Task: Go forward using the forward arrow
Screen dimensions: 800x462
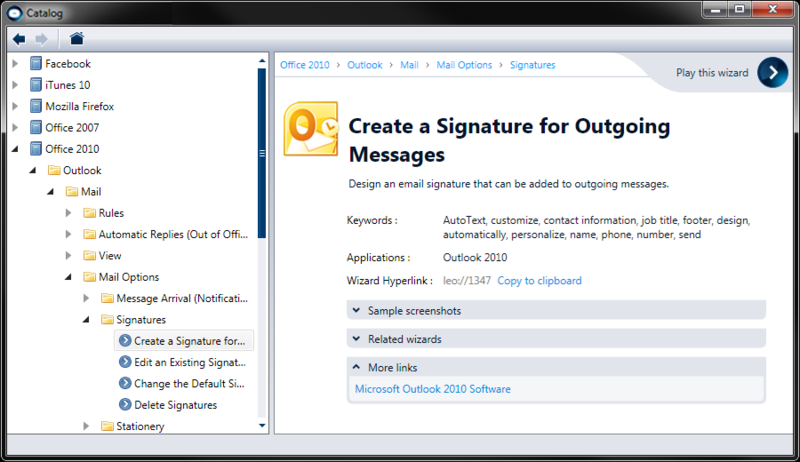Action: (41, 39)
